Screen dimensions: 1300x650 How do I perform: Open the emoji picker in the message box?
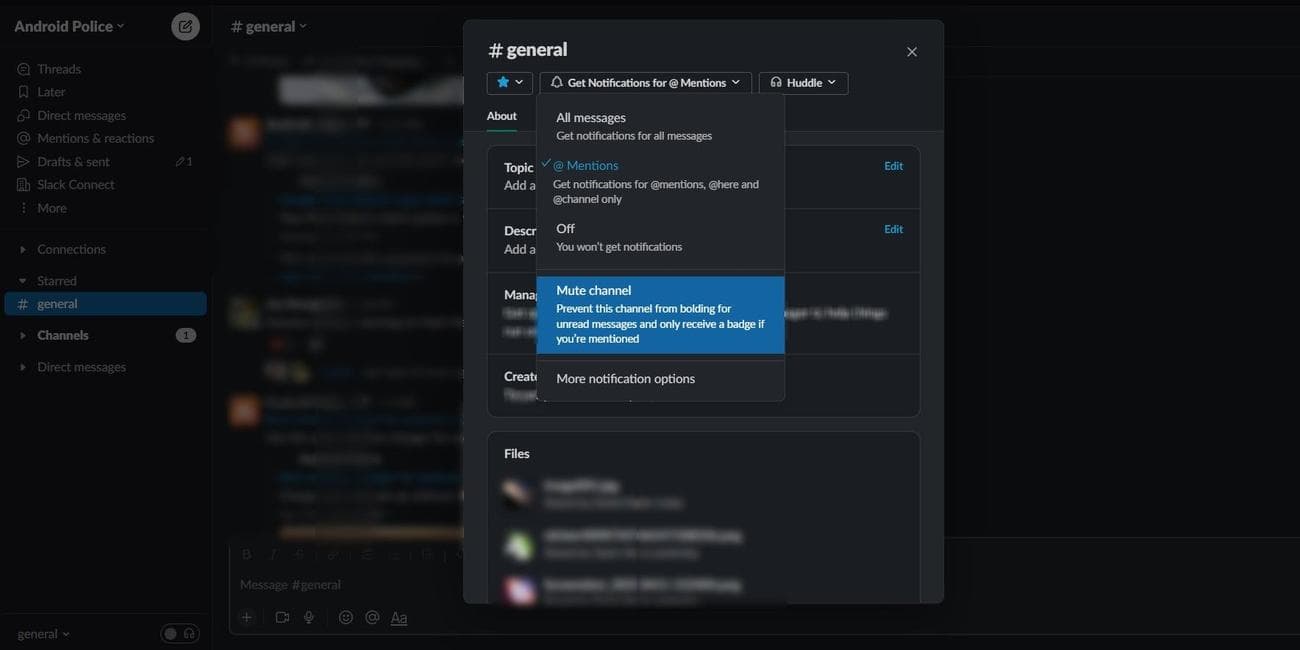click(x=345, y=617)
